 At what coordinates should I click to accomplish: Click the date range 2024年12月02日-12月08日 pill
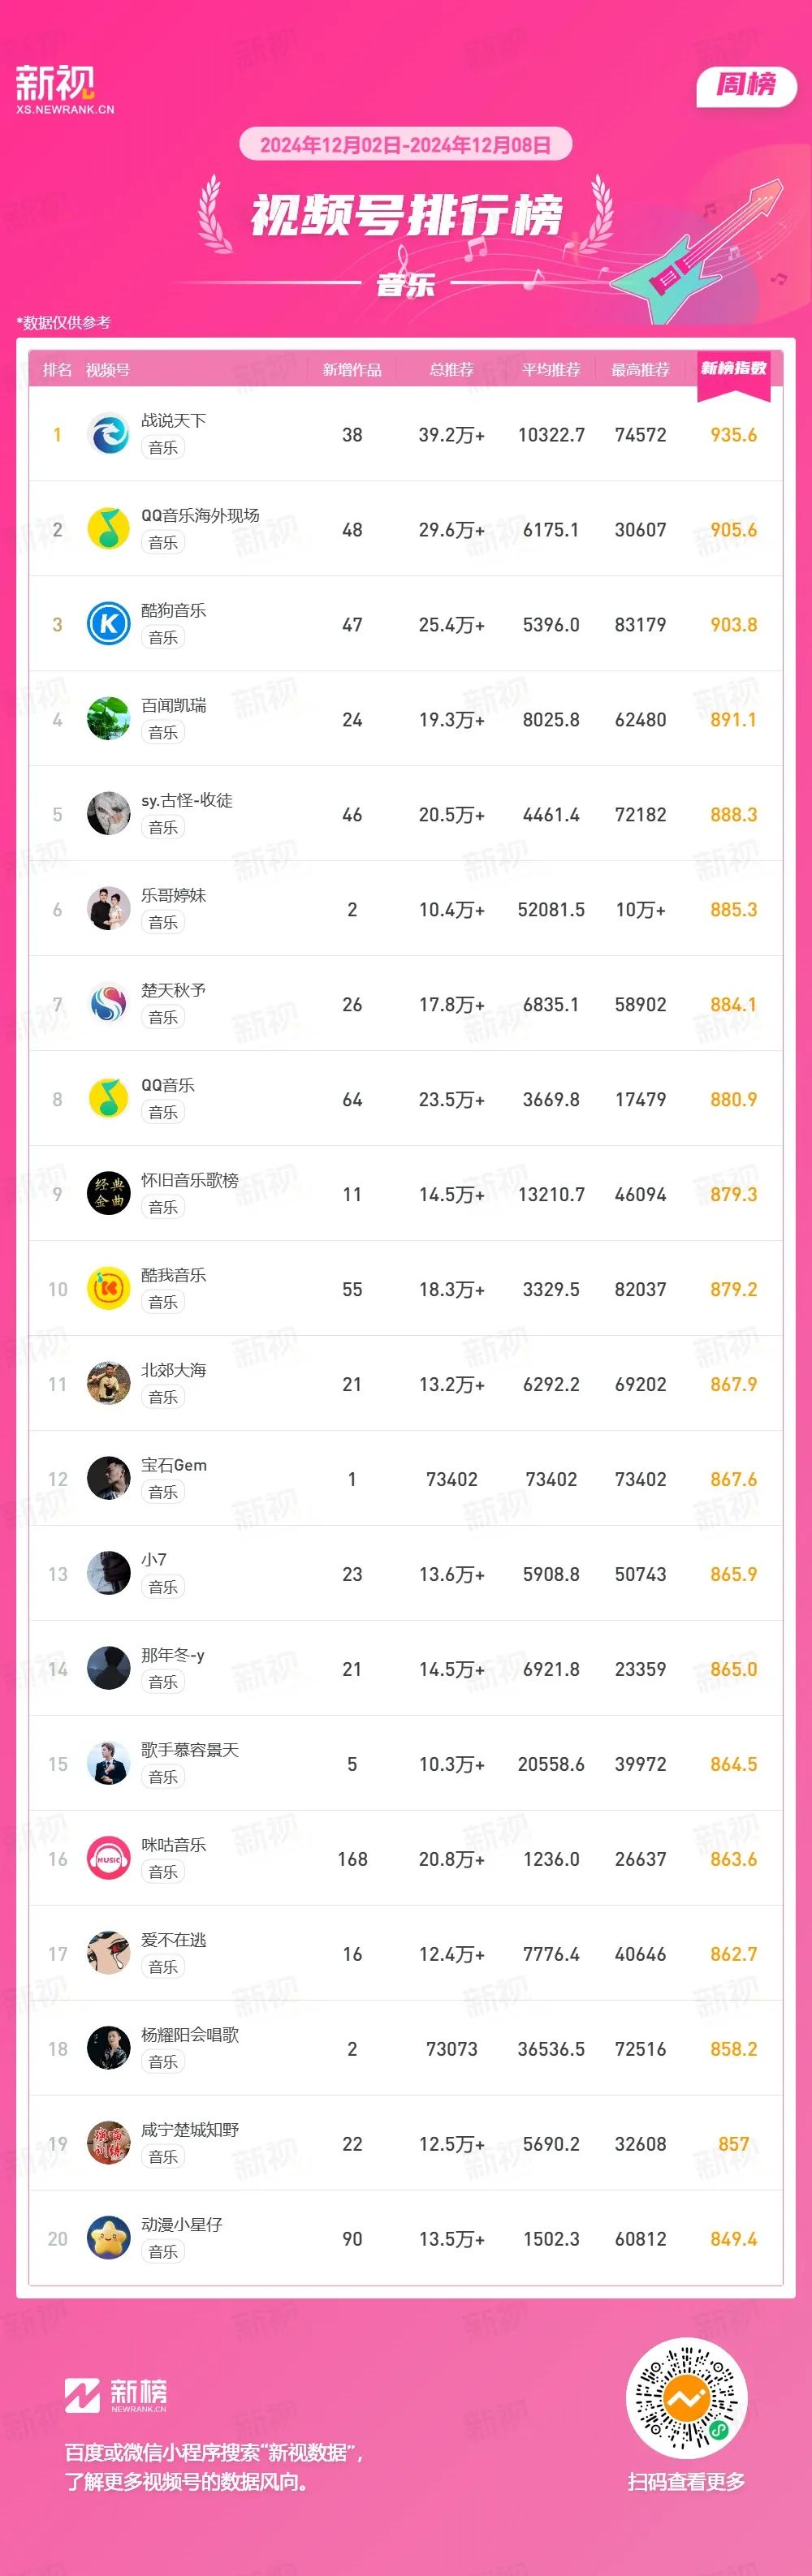(x=405, y=144)
